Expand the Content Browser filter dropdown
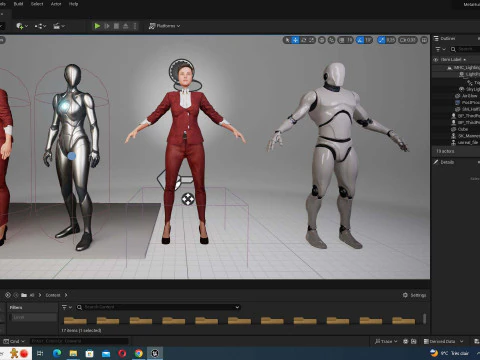480x360 pixels. tap(67, 307)
